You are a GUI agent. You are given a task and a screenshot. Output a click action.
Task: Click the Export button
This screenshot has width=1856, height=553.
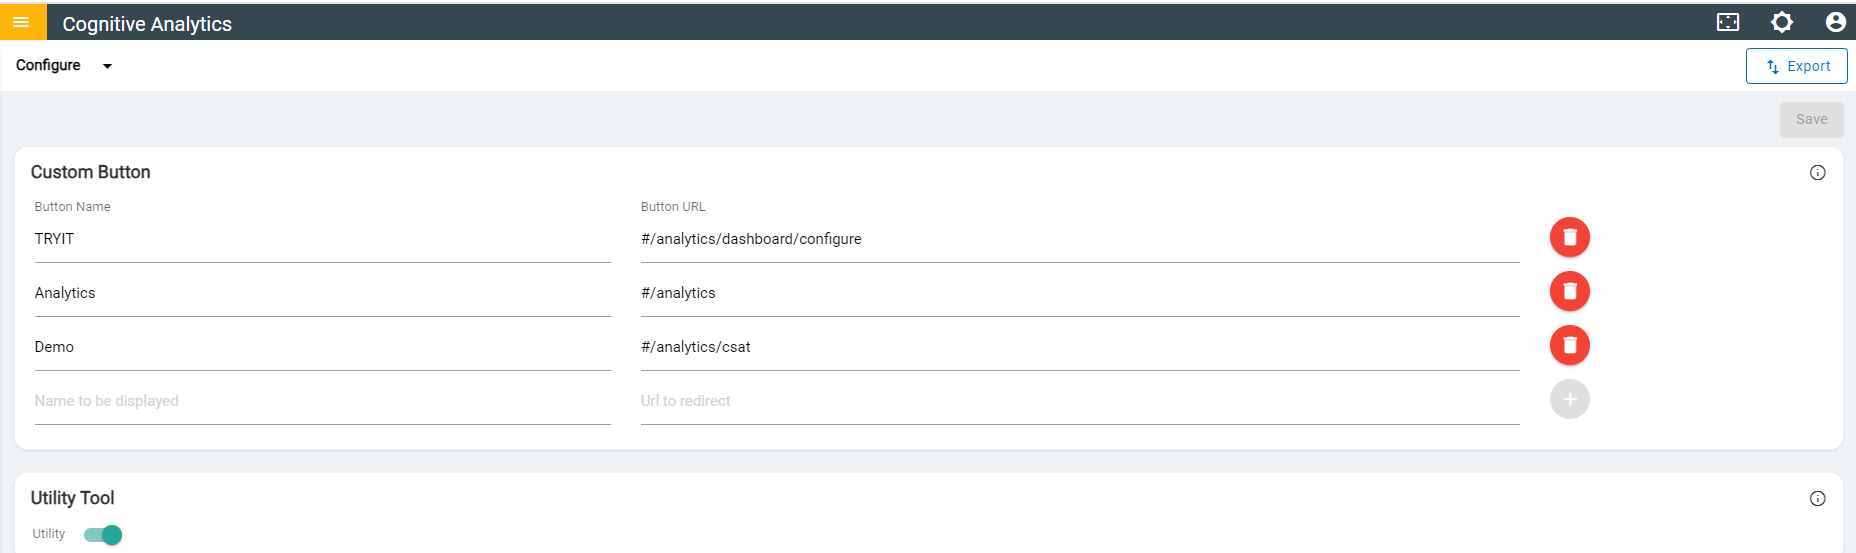pos(1796,66)
